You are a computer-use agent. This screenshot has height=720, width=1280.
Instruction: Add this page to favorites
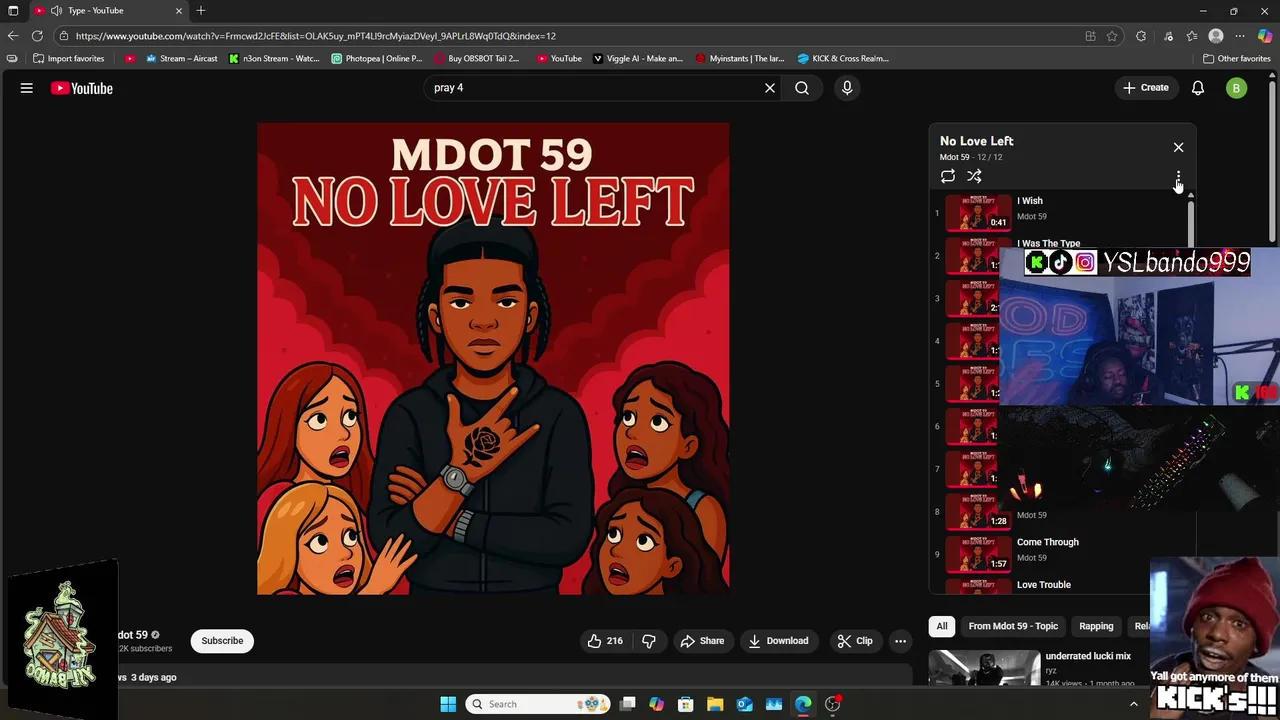pos(1112,36)
